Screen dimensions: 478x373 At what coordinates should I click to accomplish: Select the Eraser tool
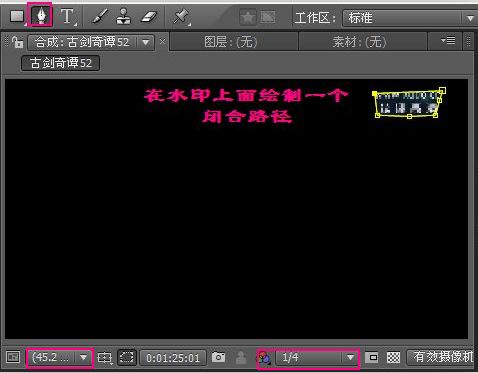coord(149,17)
